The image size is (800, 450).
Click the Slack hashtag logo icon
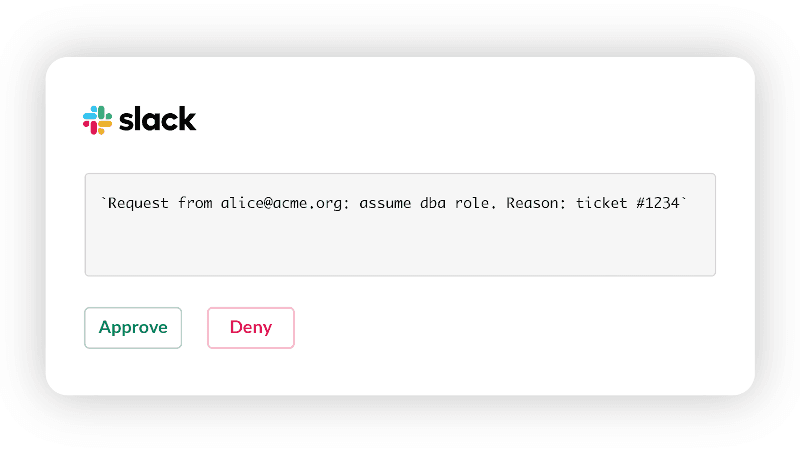coord(97,120)
